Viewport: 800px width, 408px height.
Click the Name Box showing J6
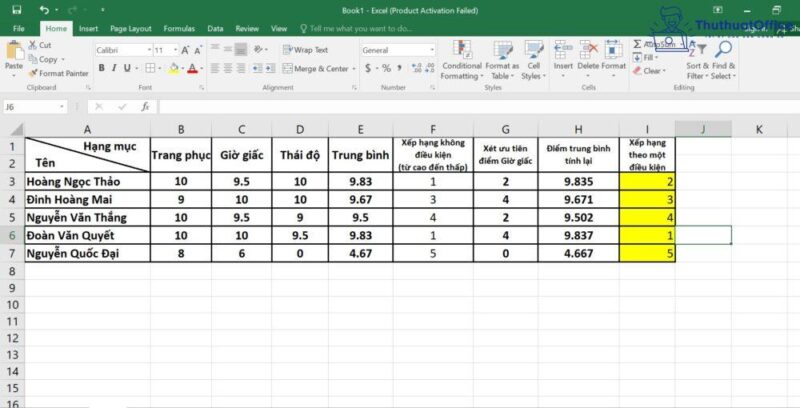coord(35,107)
